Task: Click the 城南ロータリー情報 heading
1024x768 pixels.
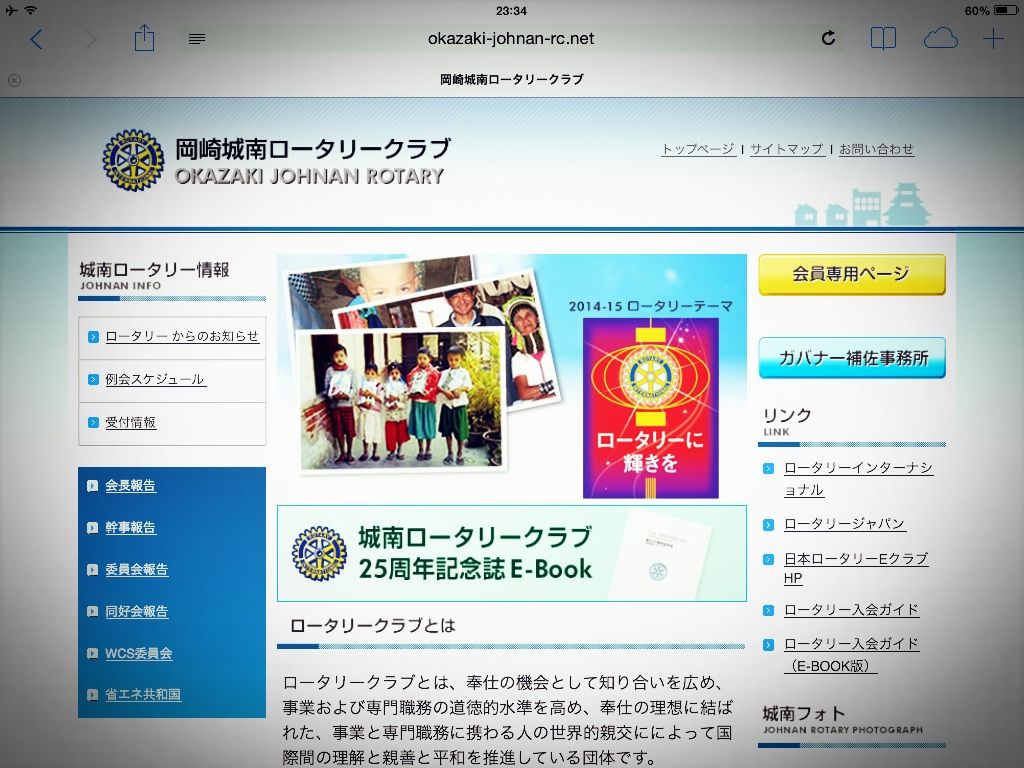Action: (x=154, y=270)
